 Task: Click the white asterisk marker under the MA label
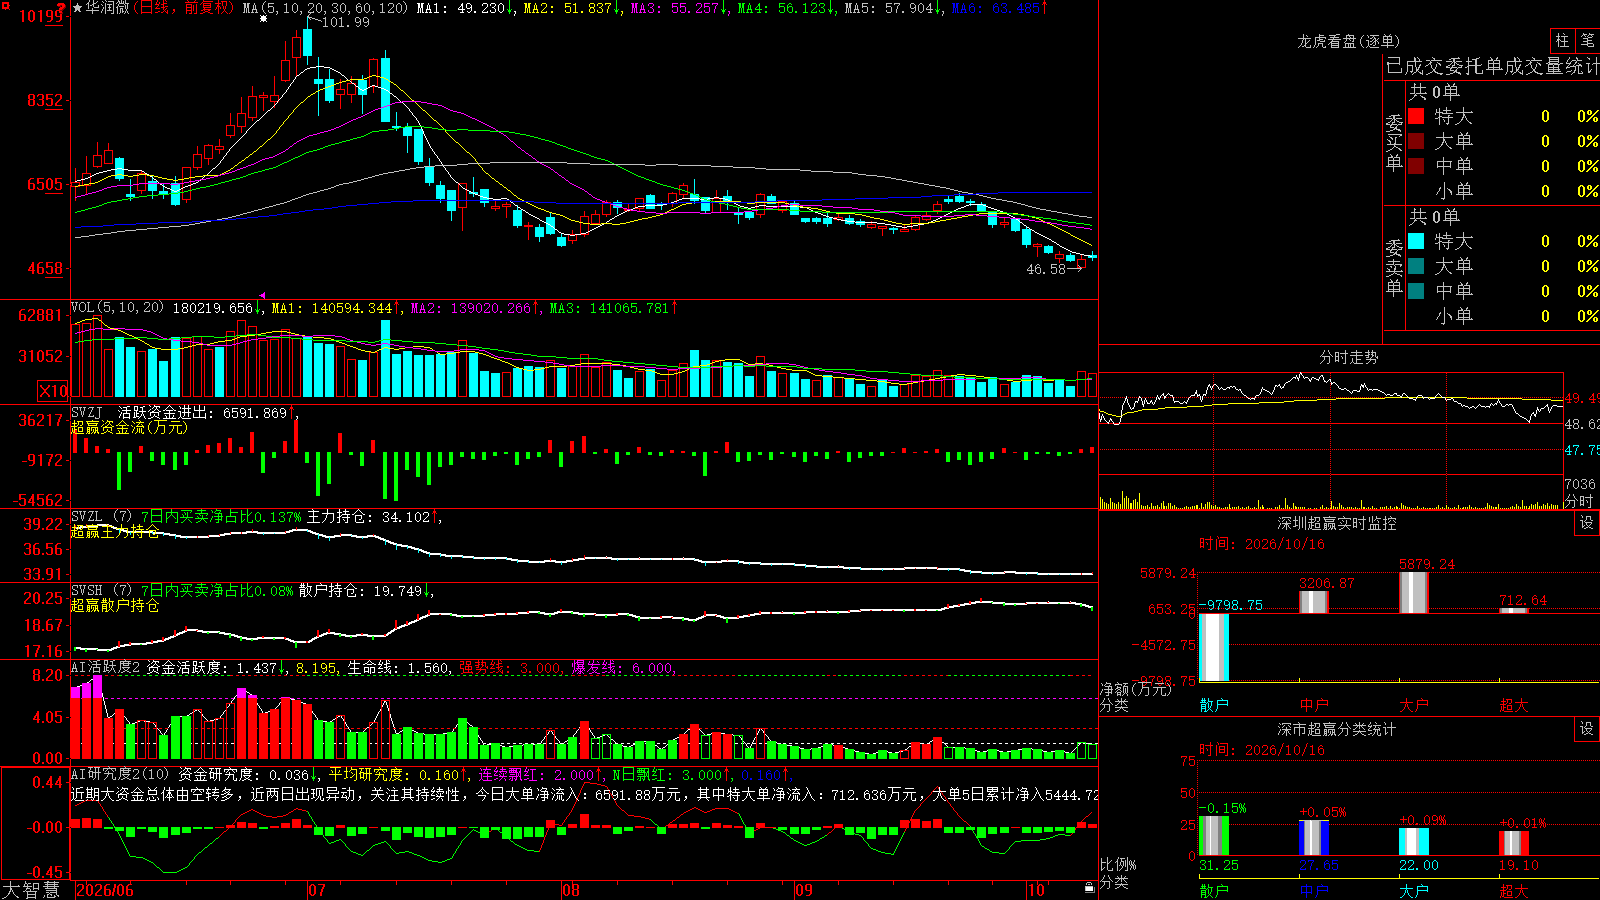[x=263, y=19]
